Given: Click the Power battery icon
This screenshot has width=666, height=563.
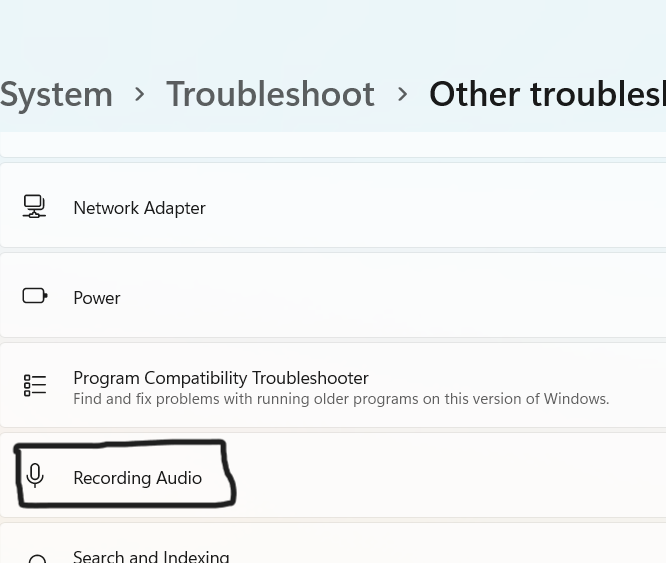Looking at the screenshot, I should [35, 296].
